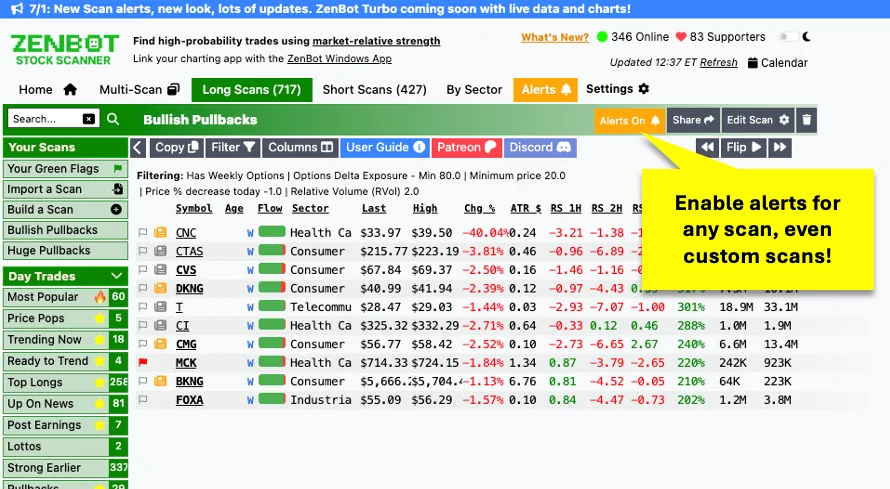Open CVS news icon
The image size is (890, 489).
point(161,270)
